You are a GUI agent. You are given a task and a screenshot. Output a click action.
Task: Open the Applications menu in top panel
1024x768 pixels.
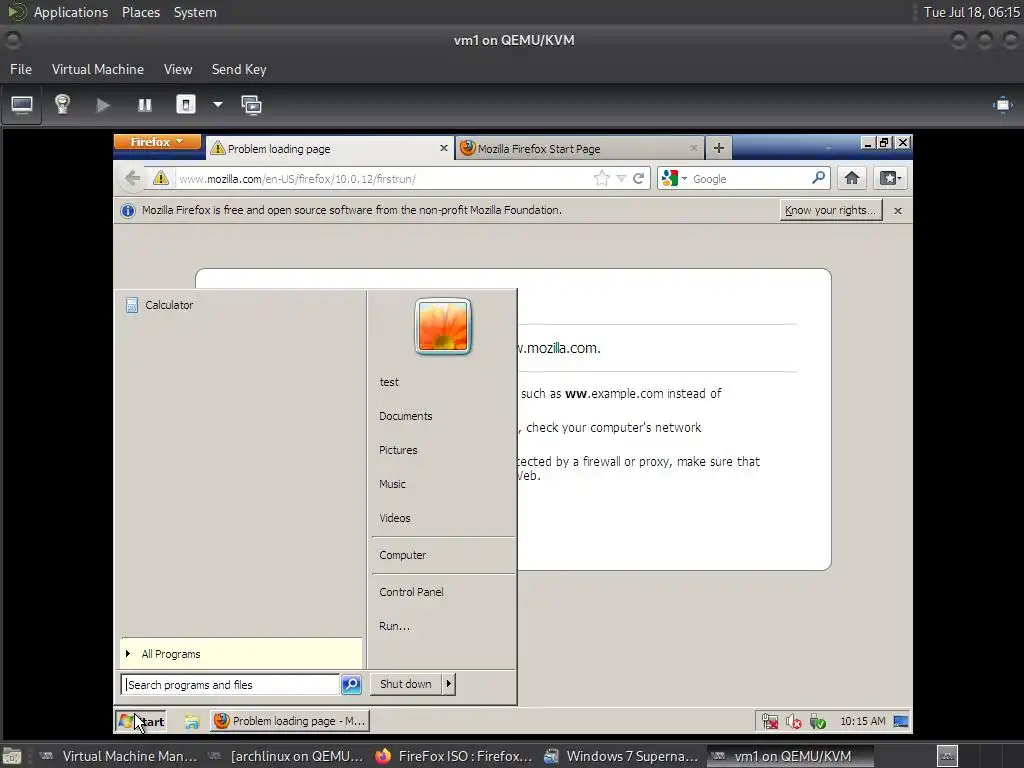[71, 12]
